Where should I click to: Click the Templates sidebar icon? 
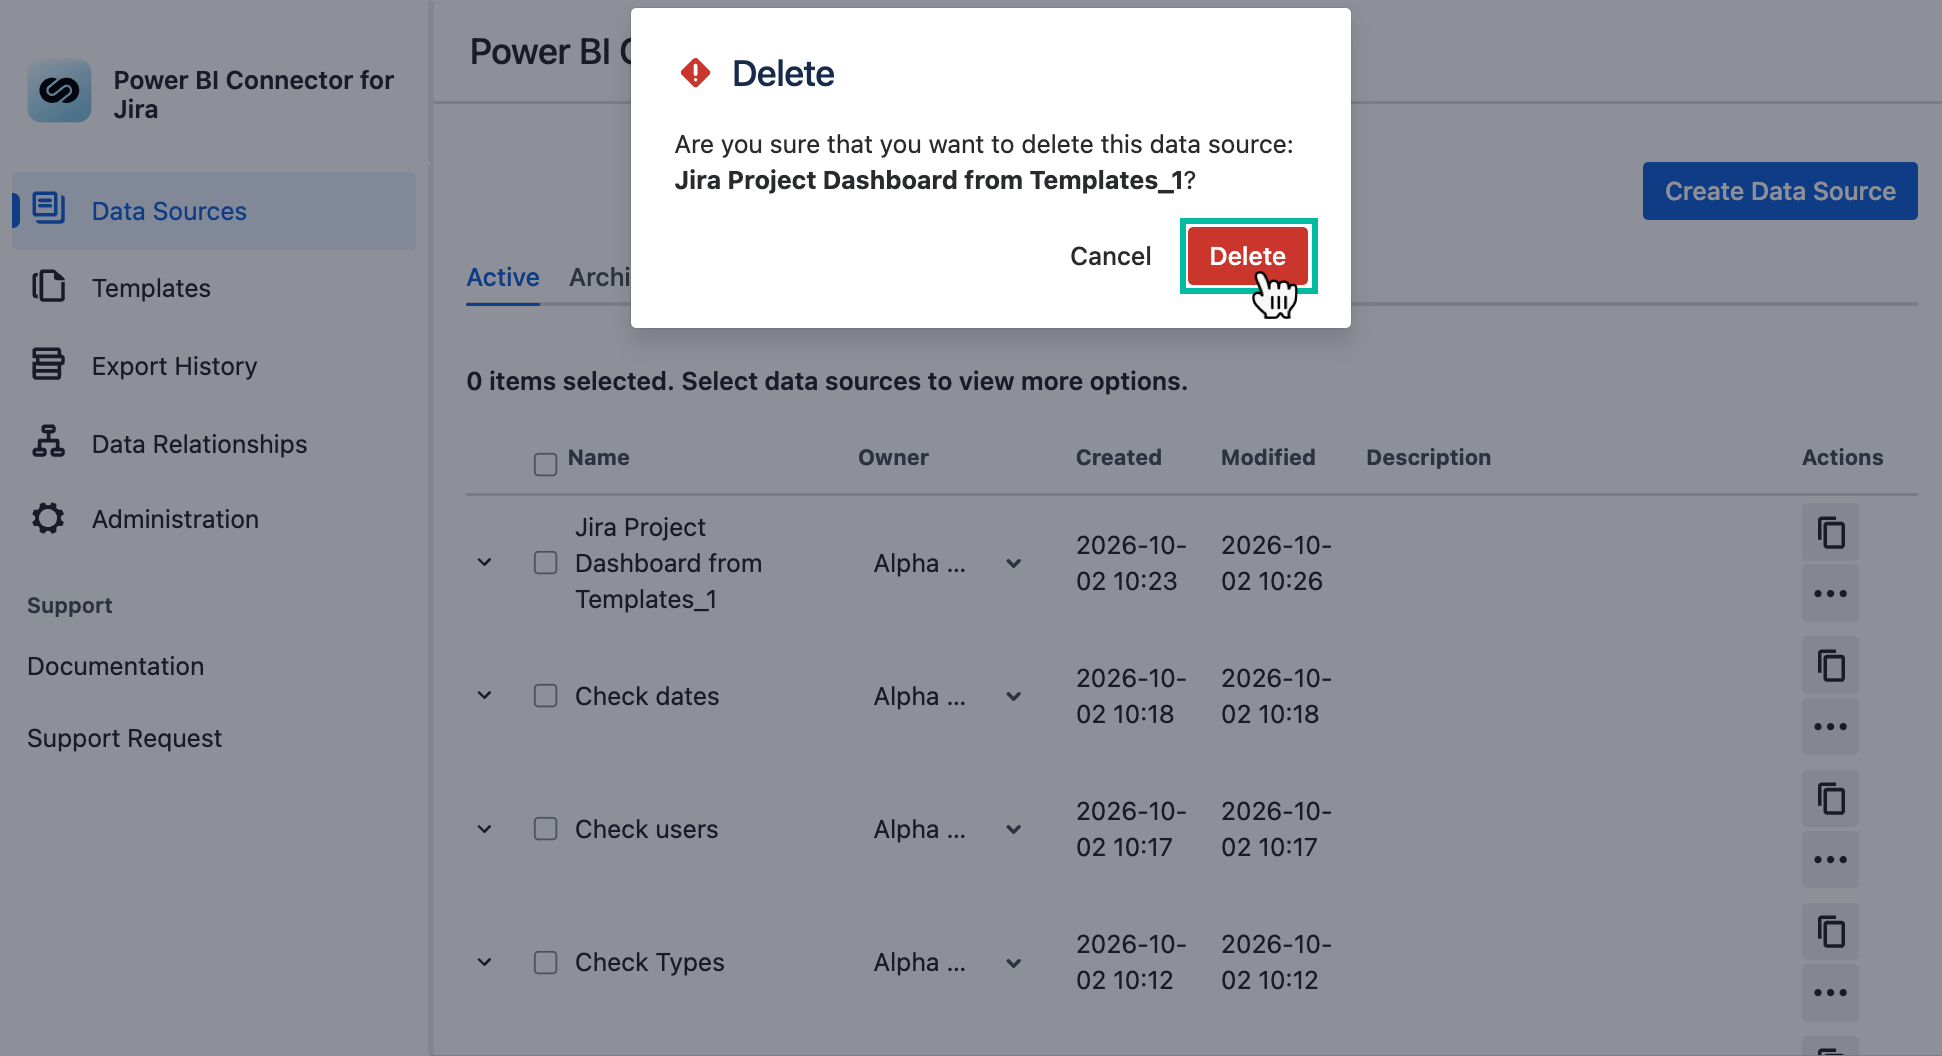click(48, 286)
